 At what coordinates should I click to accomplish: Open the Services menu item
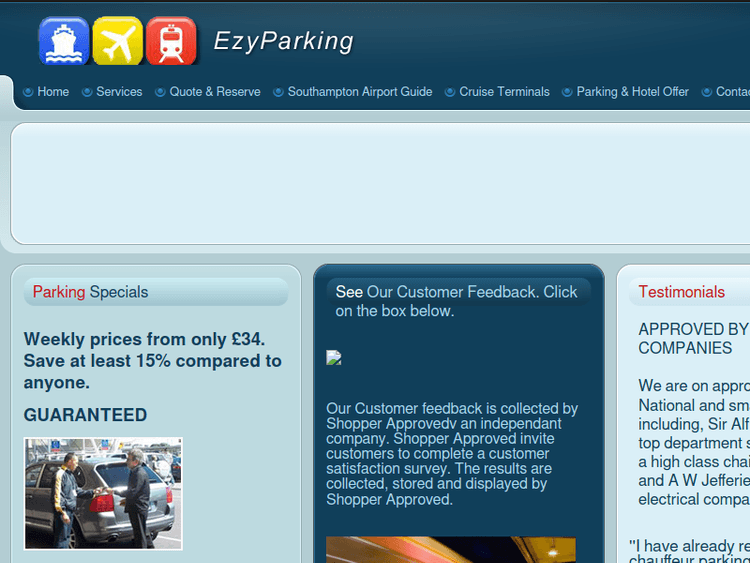(119, 91)
